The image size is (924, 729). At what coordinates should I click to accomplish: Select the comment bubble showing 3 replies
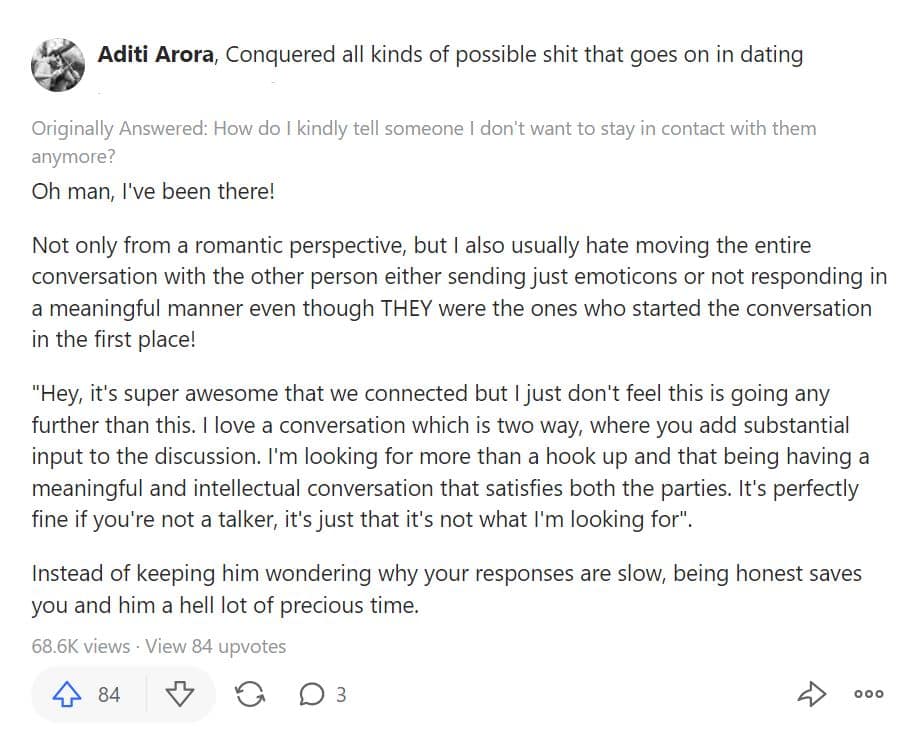point(314,694)
